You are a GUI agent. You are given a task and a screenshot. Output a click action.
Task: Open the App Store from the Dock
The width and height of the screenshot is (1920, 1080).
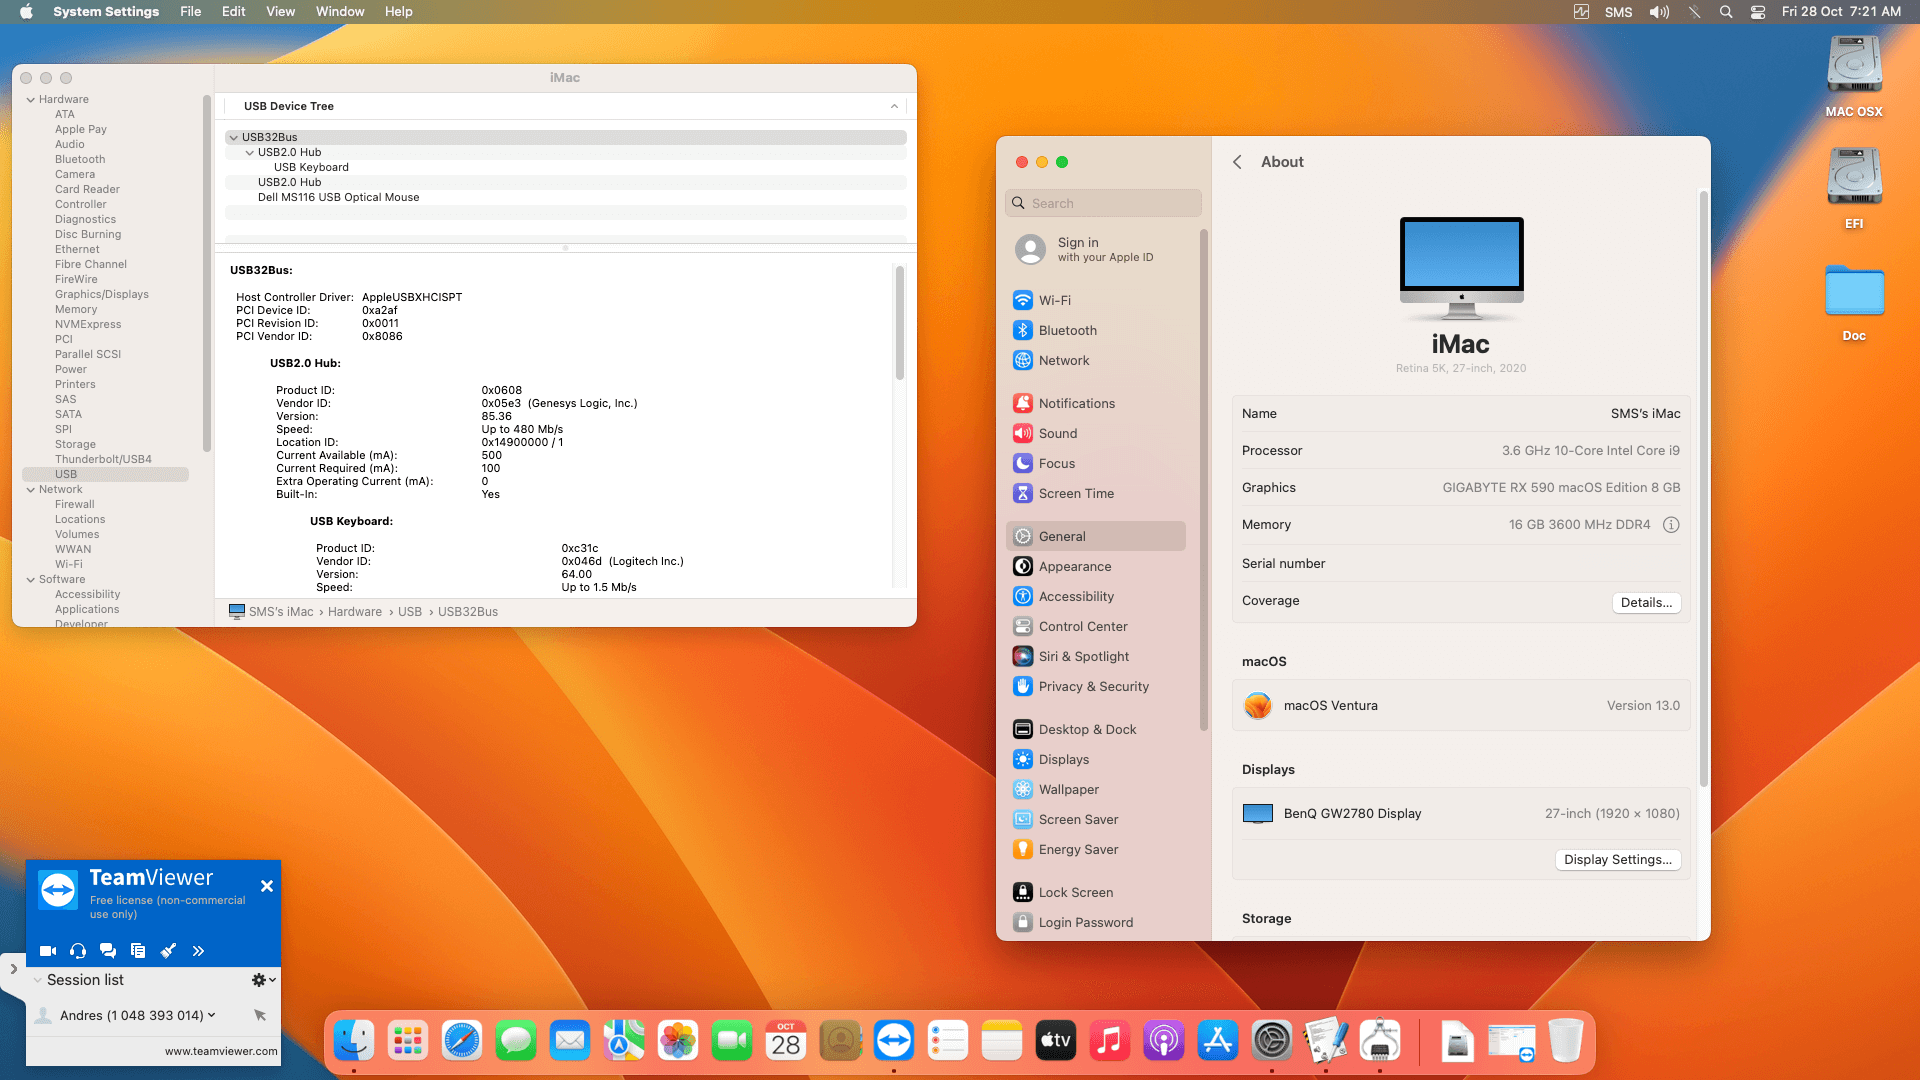pyautogui.click(x=1217, y=1040)
